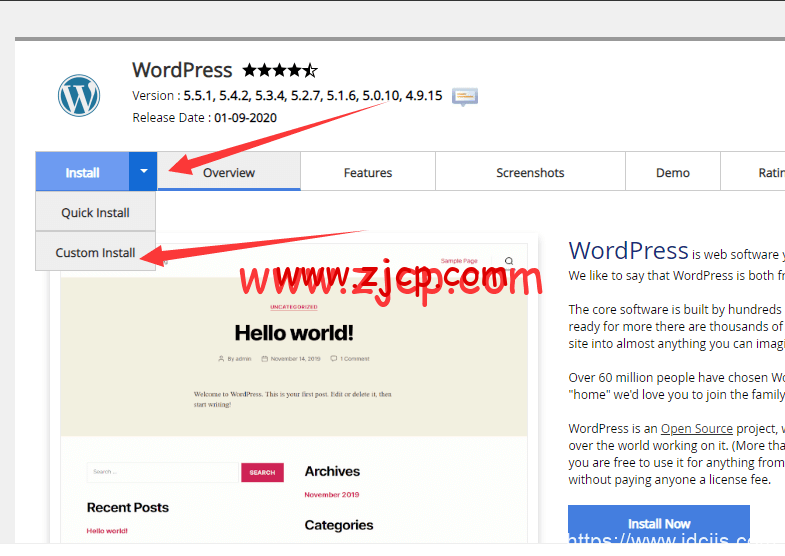
Task: Click the version numbers list text
Action: tap(312, 96)
